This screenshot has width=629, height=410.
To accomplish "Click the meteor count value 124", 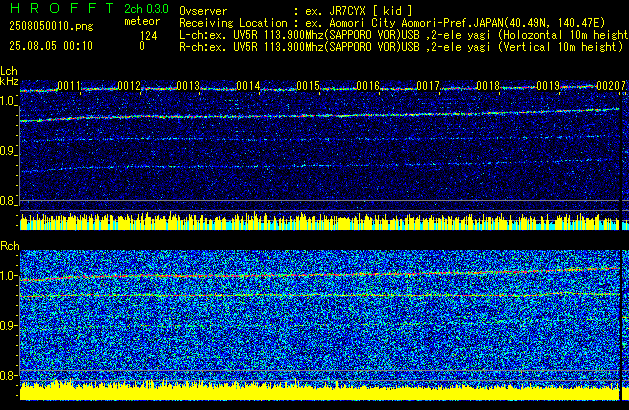I will [x=148, y=36].
